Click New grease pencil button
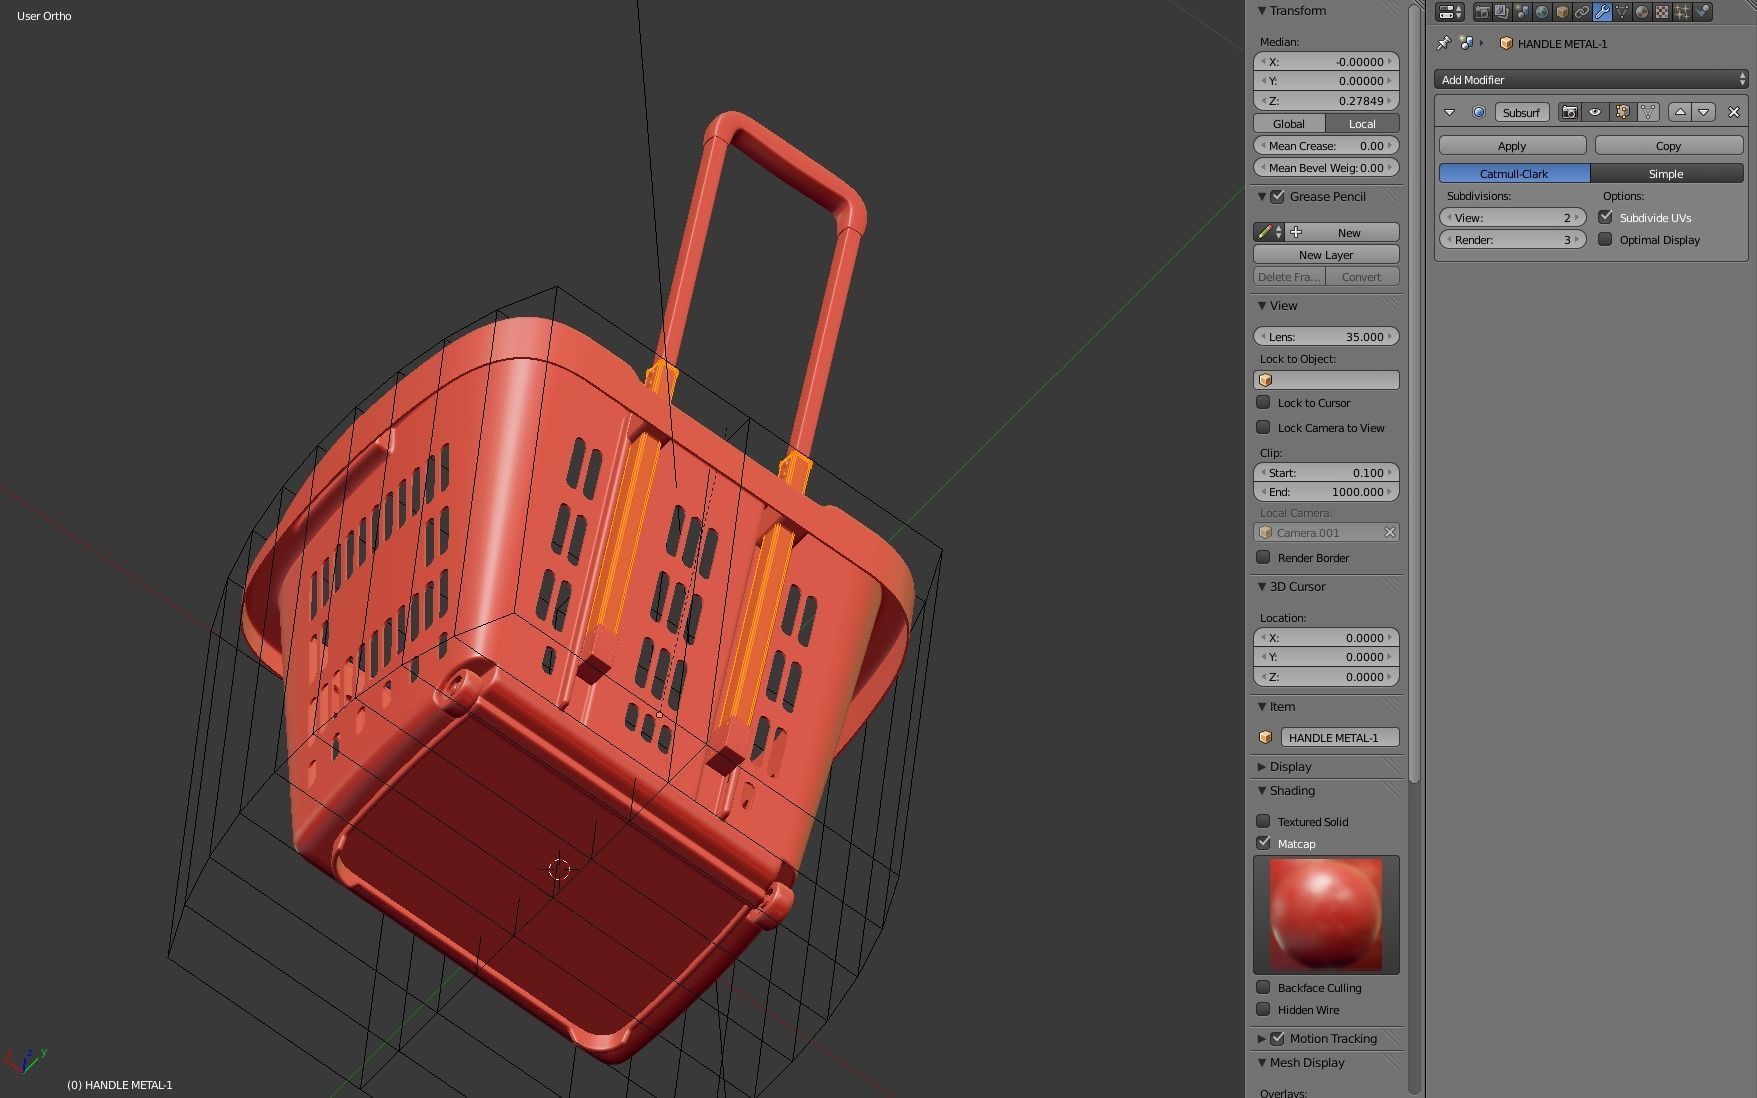This screenshot has width=1757, height=1098. click(1343, 232)
